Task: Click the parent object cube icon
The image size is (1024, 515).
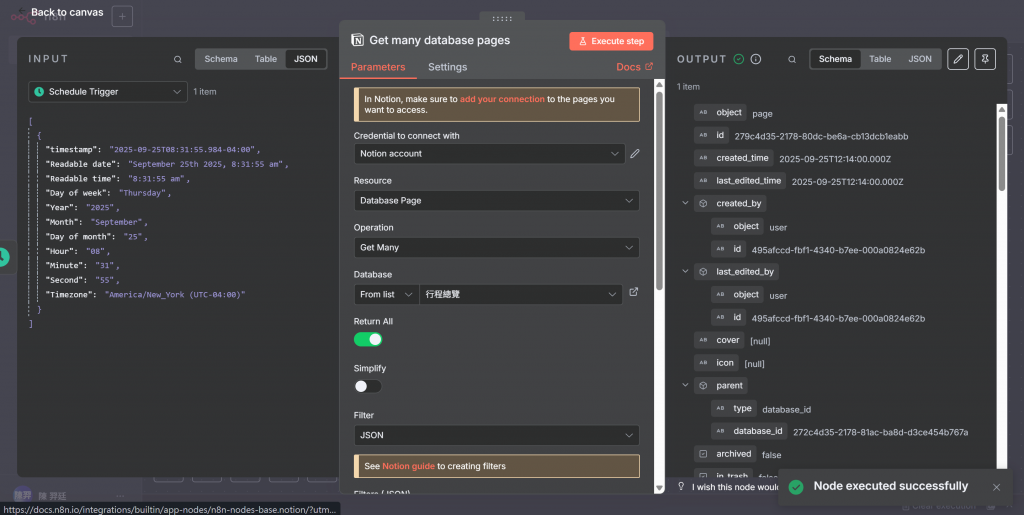Action: 703,386
